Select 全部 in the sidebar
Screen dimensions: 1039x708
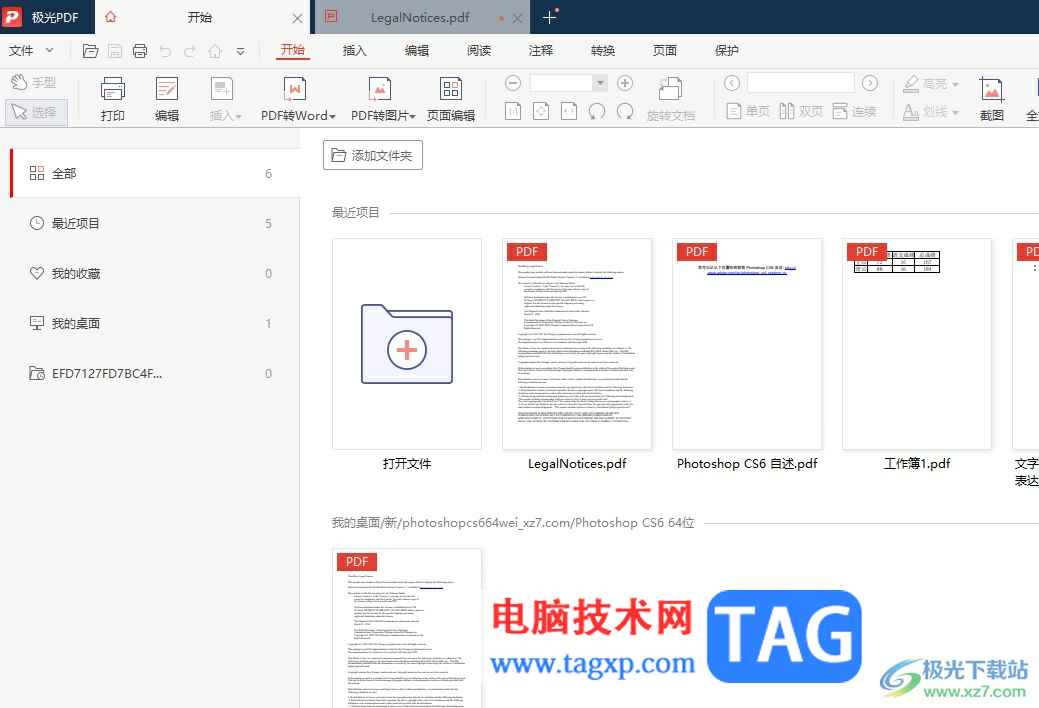(x=154, y=173)
